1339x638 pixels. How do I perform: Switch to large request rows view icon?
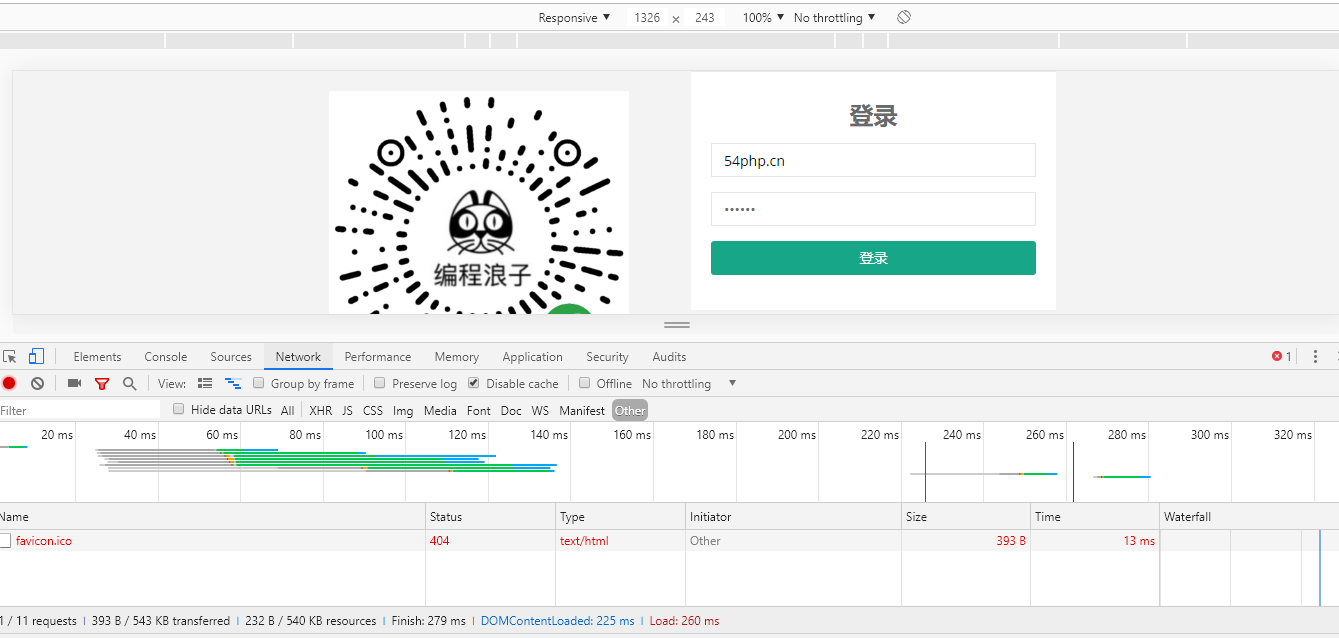coord(205,383)
